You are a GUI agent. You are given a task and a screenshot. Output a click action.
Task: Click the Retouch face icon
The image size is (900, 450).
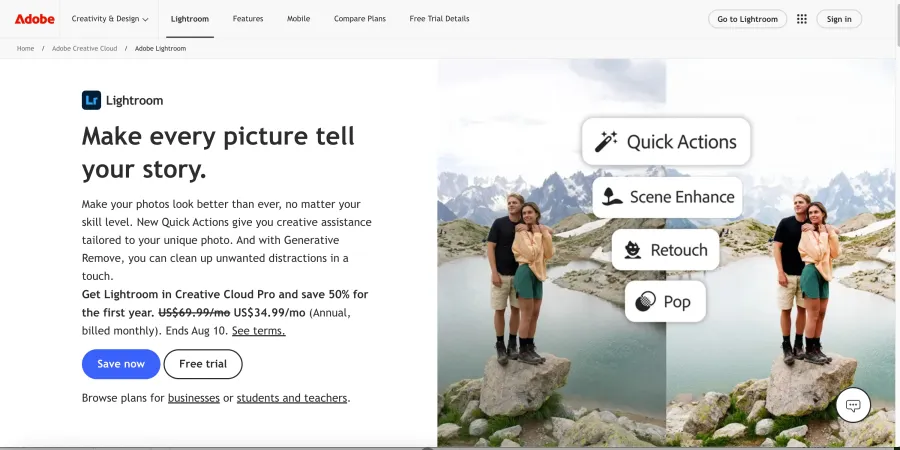pos(633,250)
